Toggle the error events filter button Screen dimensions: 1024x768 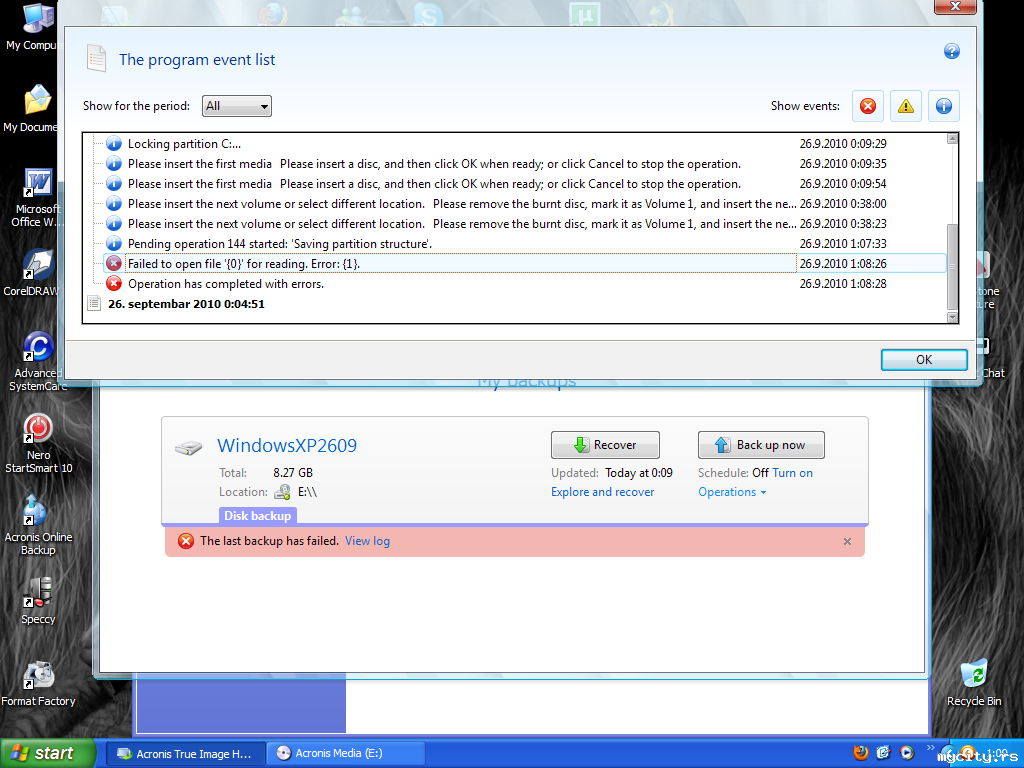[867, 106]
